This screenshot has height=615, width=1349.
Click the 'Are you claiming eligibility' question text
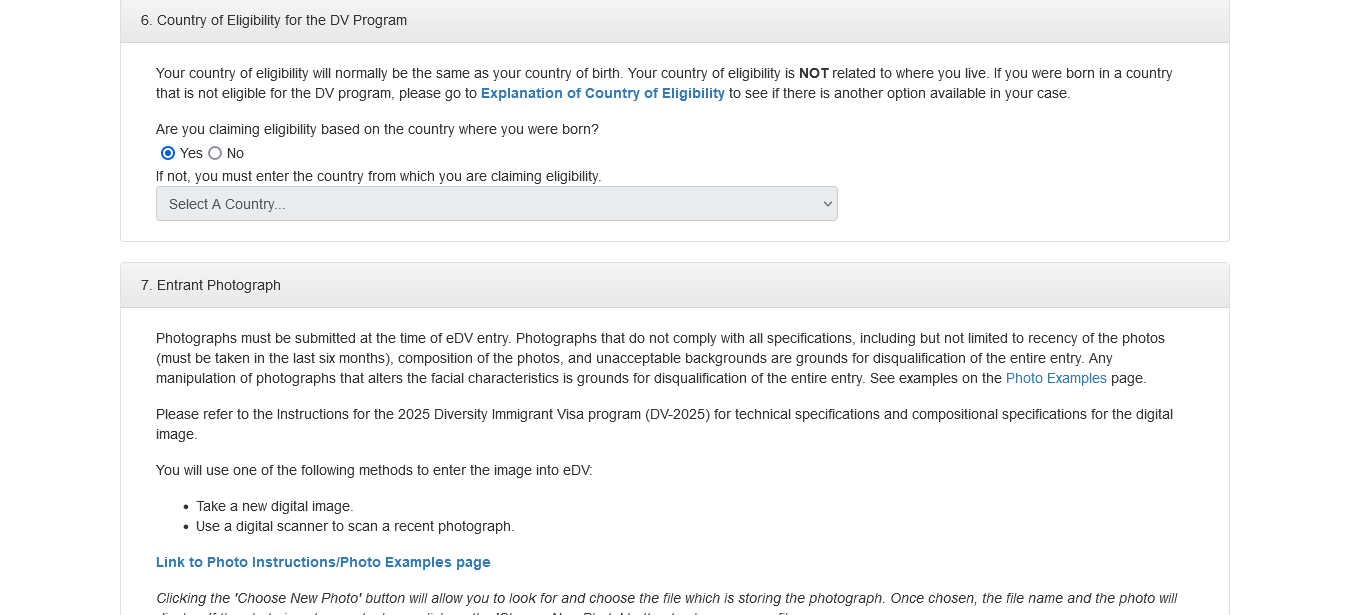click(x=377, y=129)
